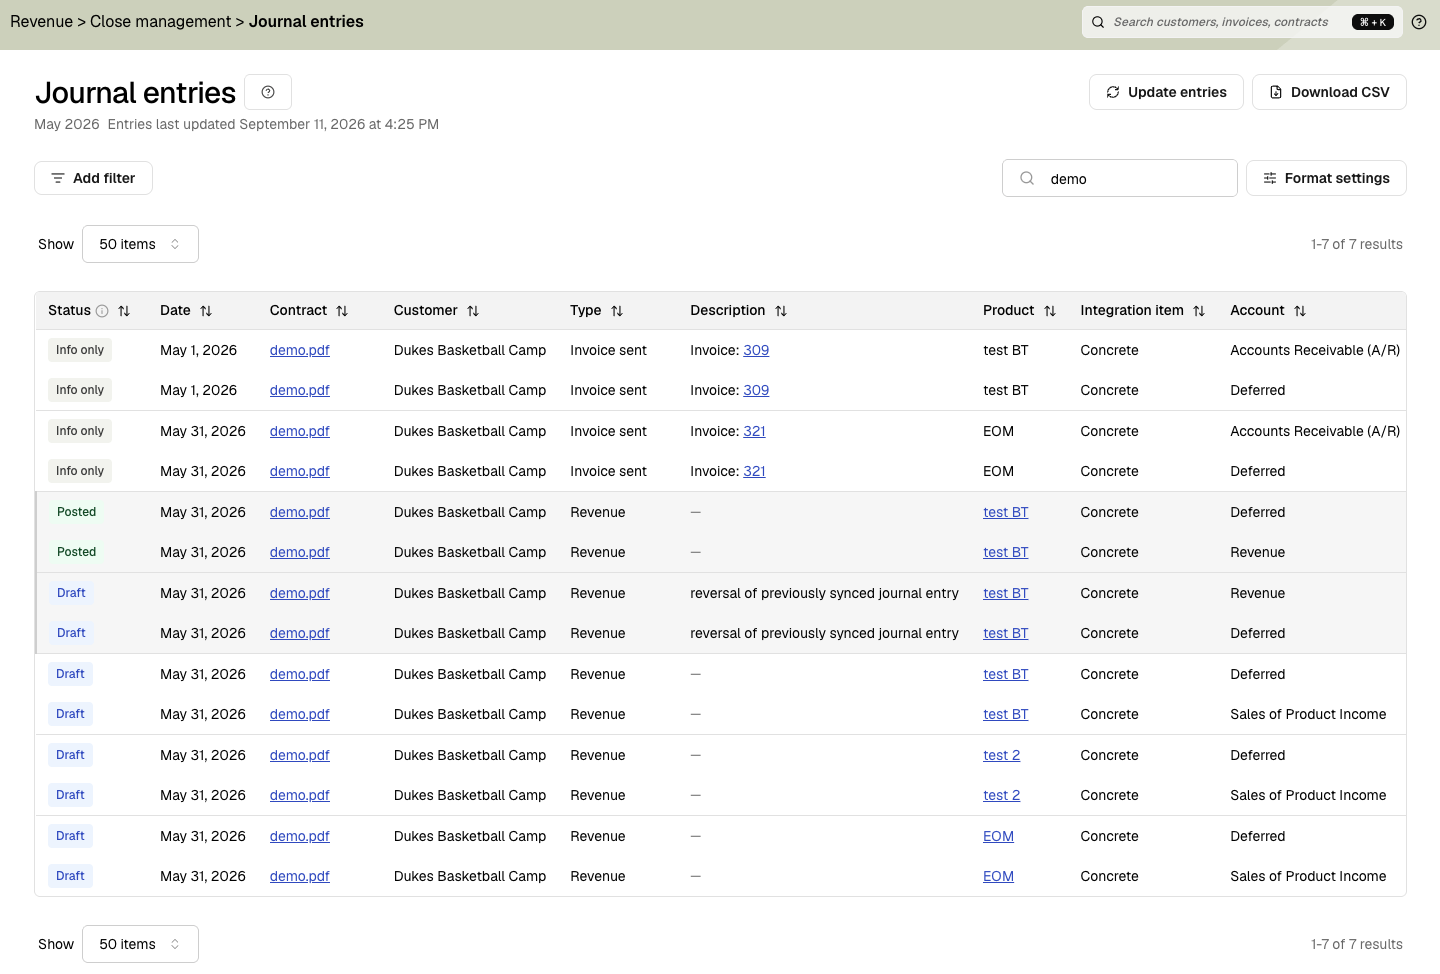Sort by Description column arrows

[781, 311]
